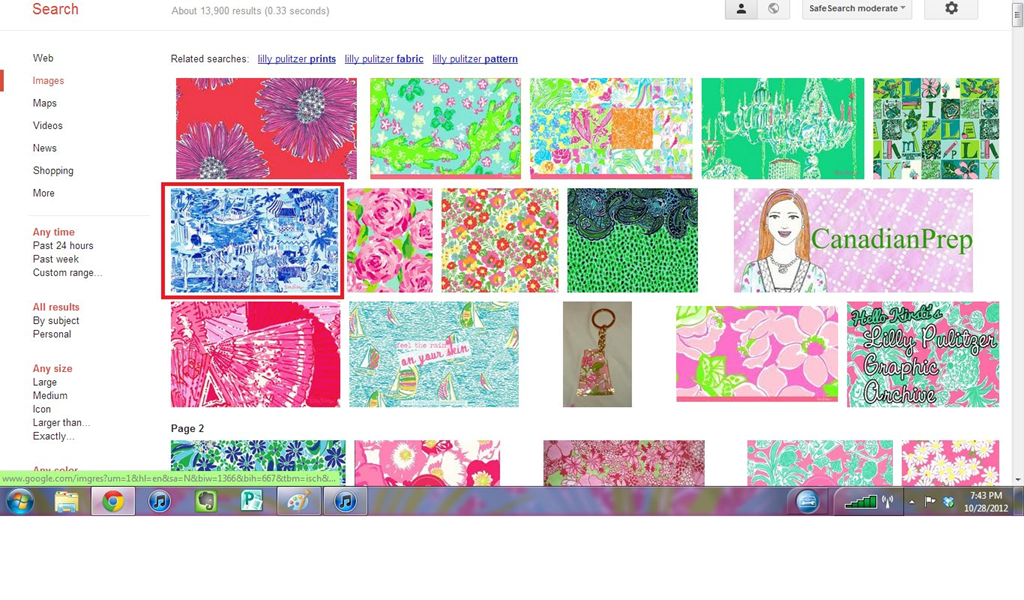Viewport: 1024px width, 600px height.
Task: Open the sailboats 'on your skin' image
Action: point(434,355)
